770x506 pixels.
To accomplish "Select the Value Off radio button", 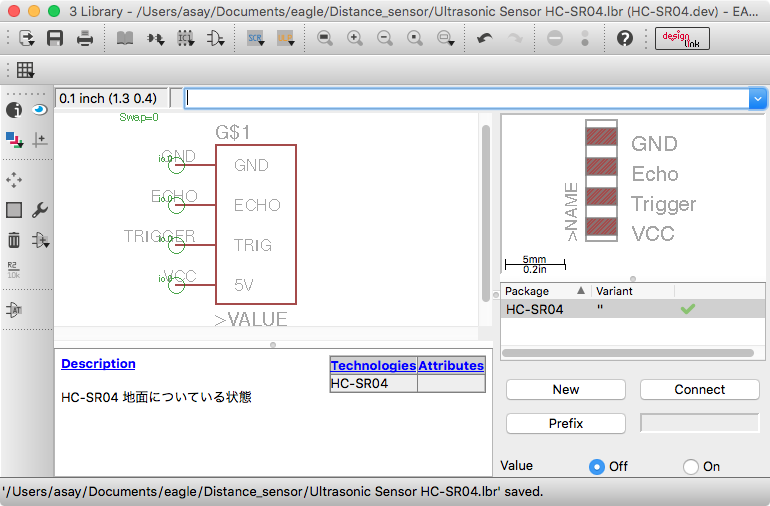I will (597, 467).
